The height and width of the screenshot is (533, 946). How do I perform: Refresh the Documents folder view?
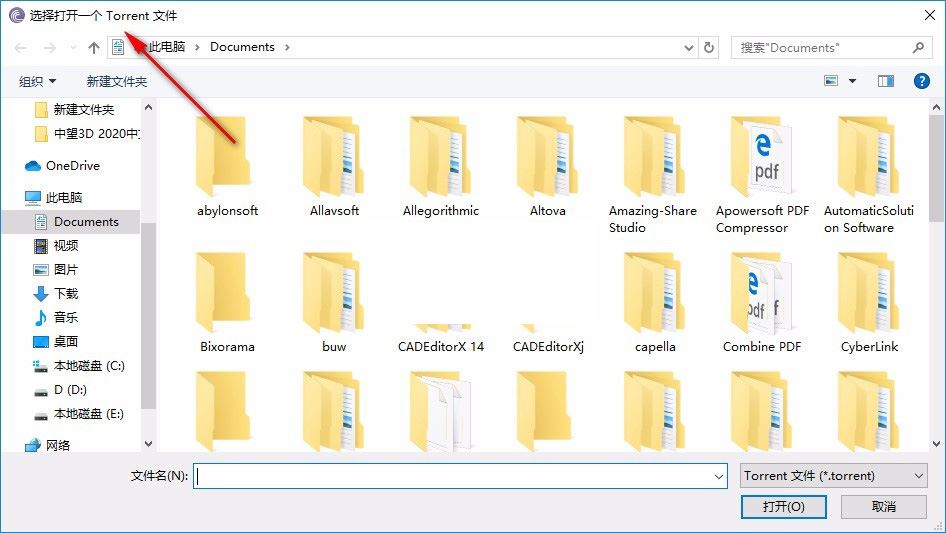pyautogui.click(x=710, y=47)
